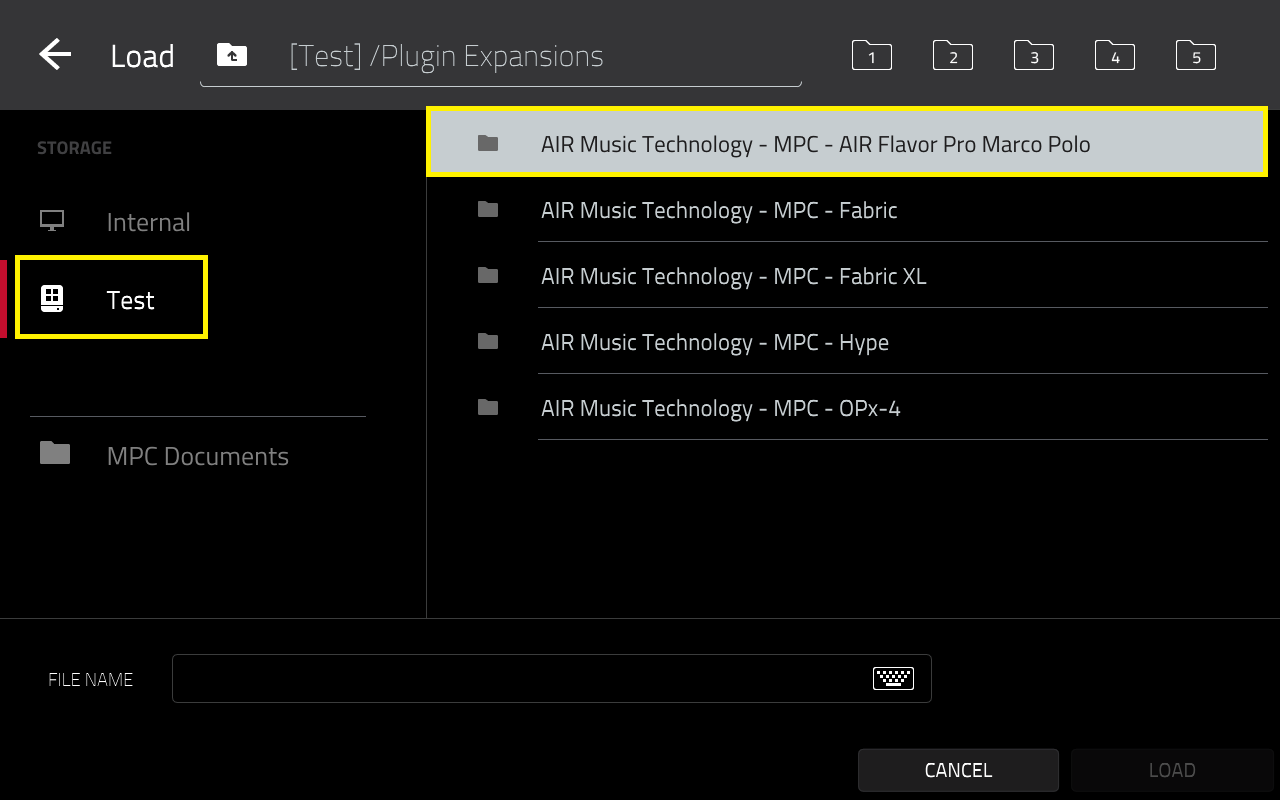Click the LOAD button

coord(1171,770)
